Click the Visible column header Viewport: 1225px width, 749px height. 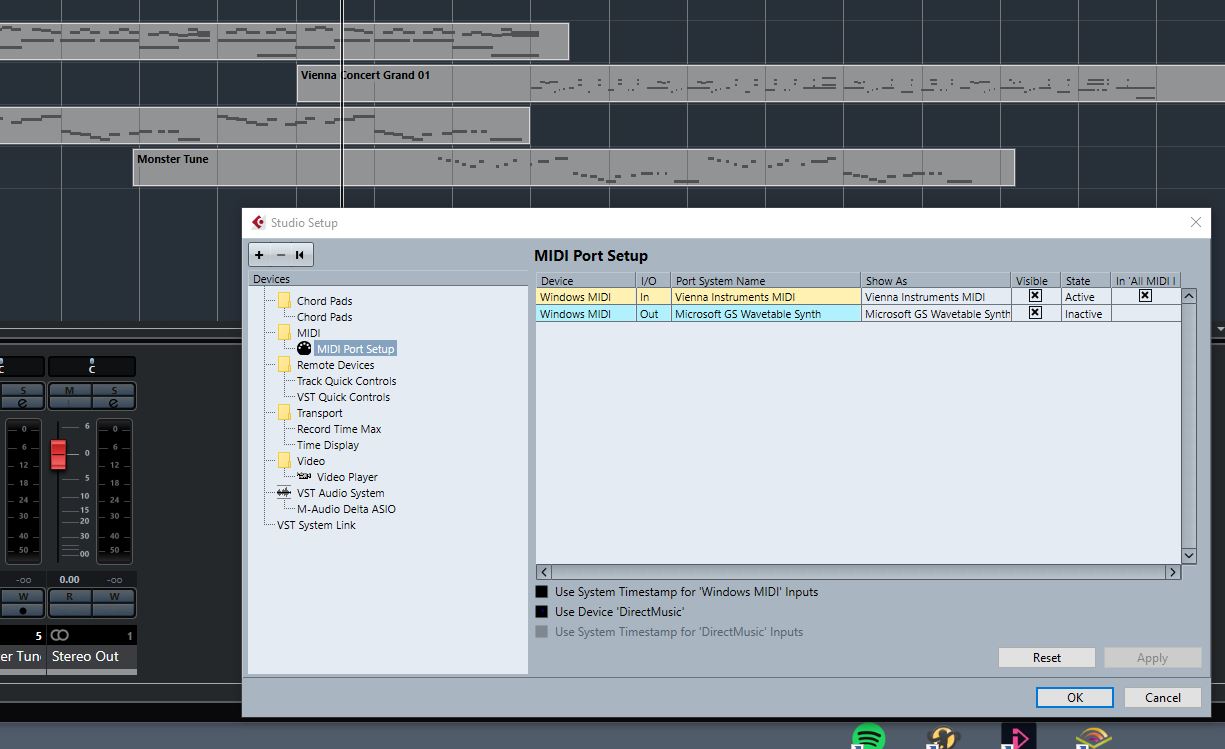click(x=1036, y=281)
